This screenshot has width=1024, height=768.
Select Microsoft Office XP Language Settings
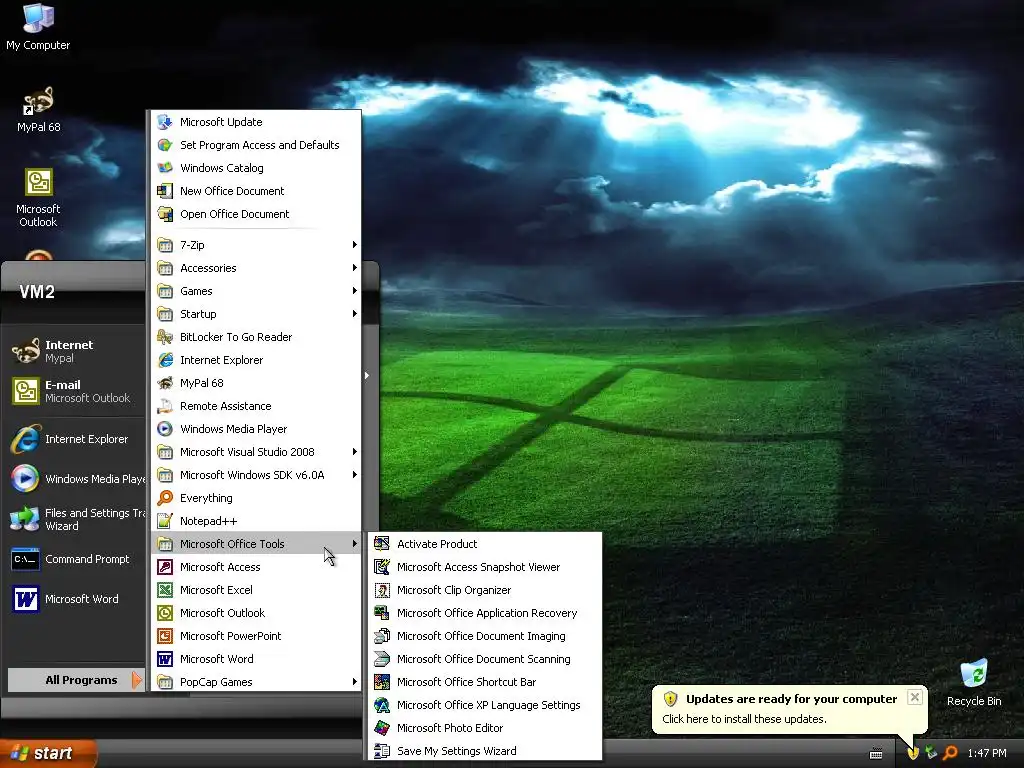[x=485, y=705]
